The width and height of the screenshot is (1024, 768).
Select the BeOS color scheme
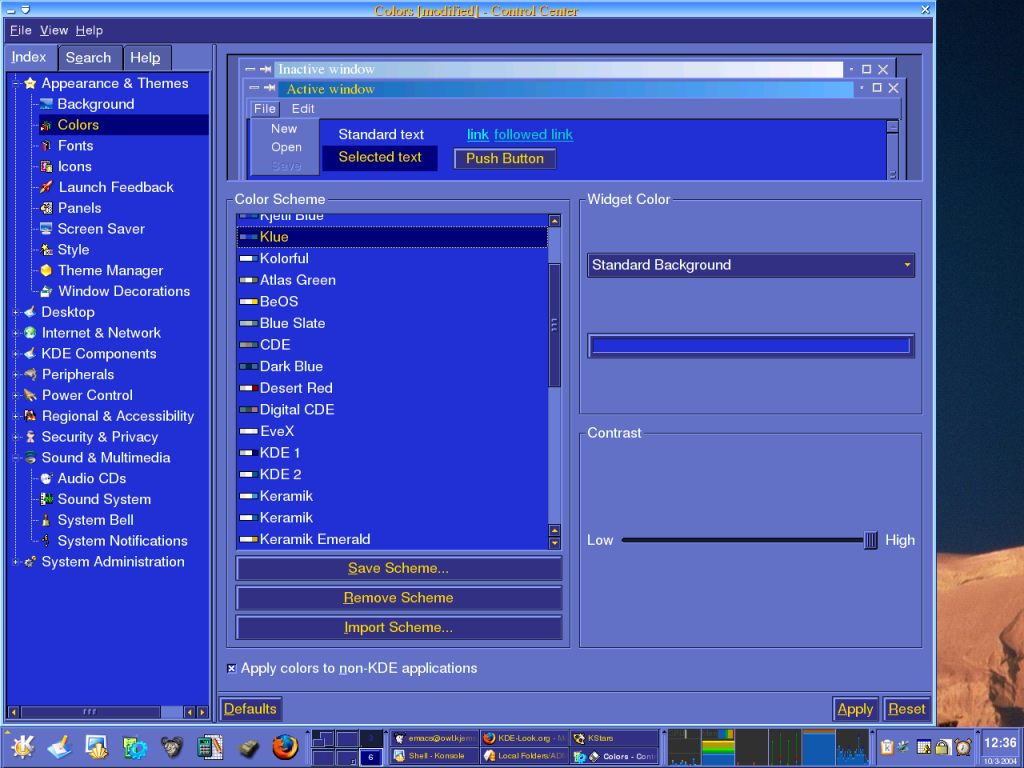(x=392, y=302)
